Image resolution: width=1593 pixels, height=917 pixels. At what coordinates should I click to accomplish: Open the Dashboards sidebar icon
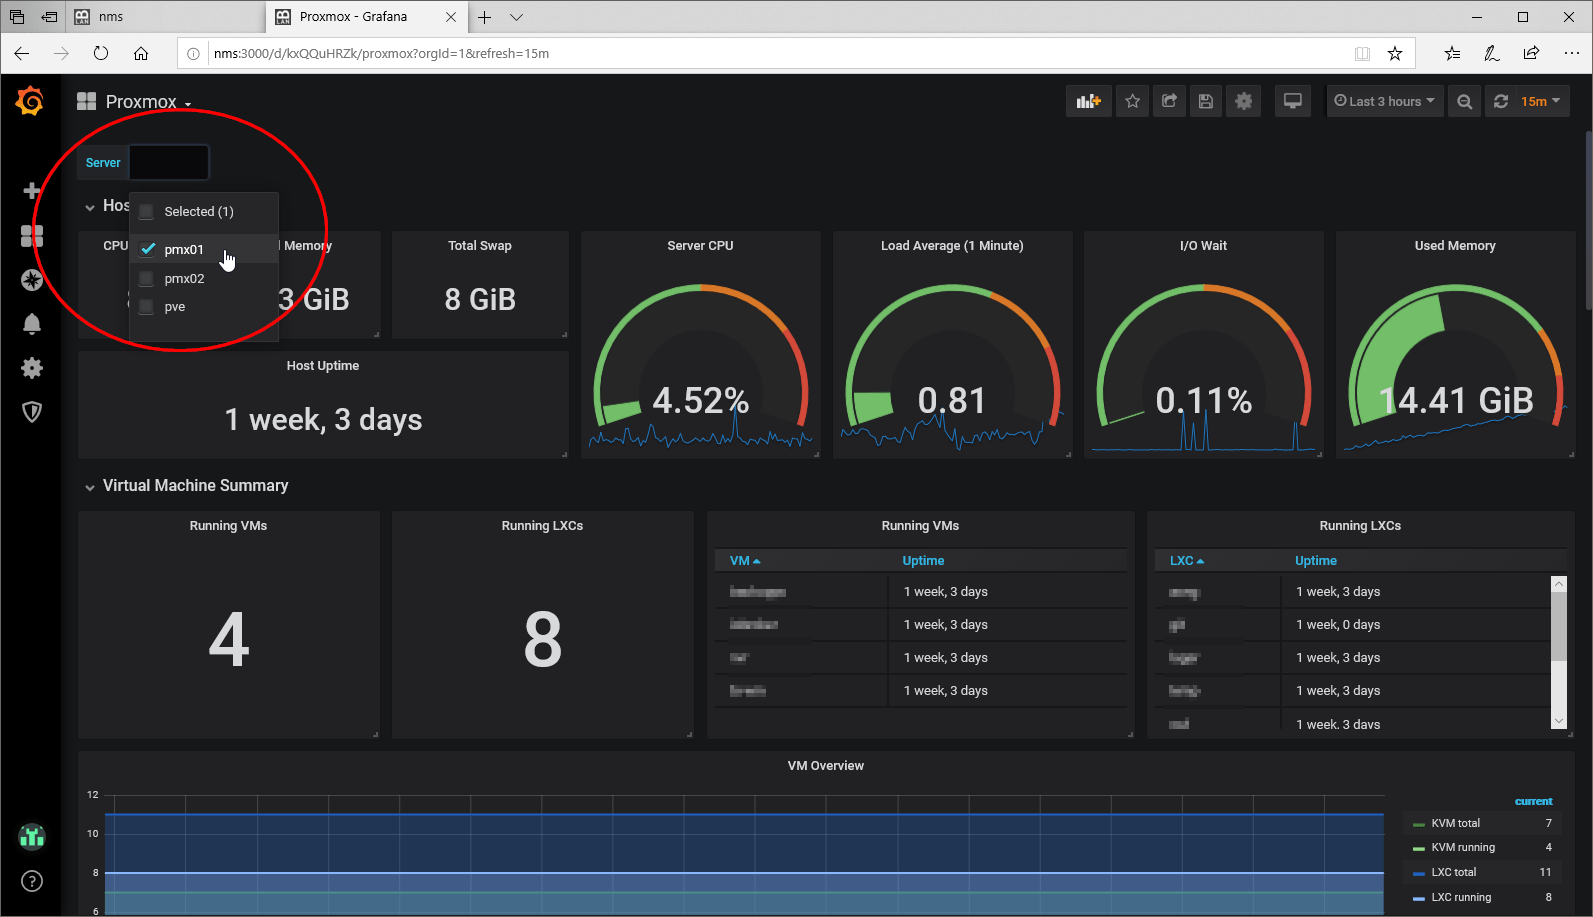click(x=32, y=236)
